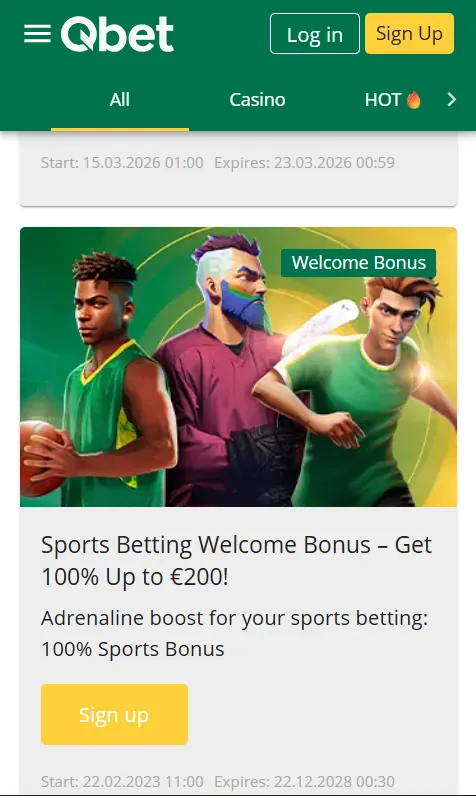
Task: Click the Expires 22.12.2028 date text
Action: click(304, 781)
